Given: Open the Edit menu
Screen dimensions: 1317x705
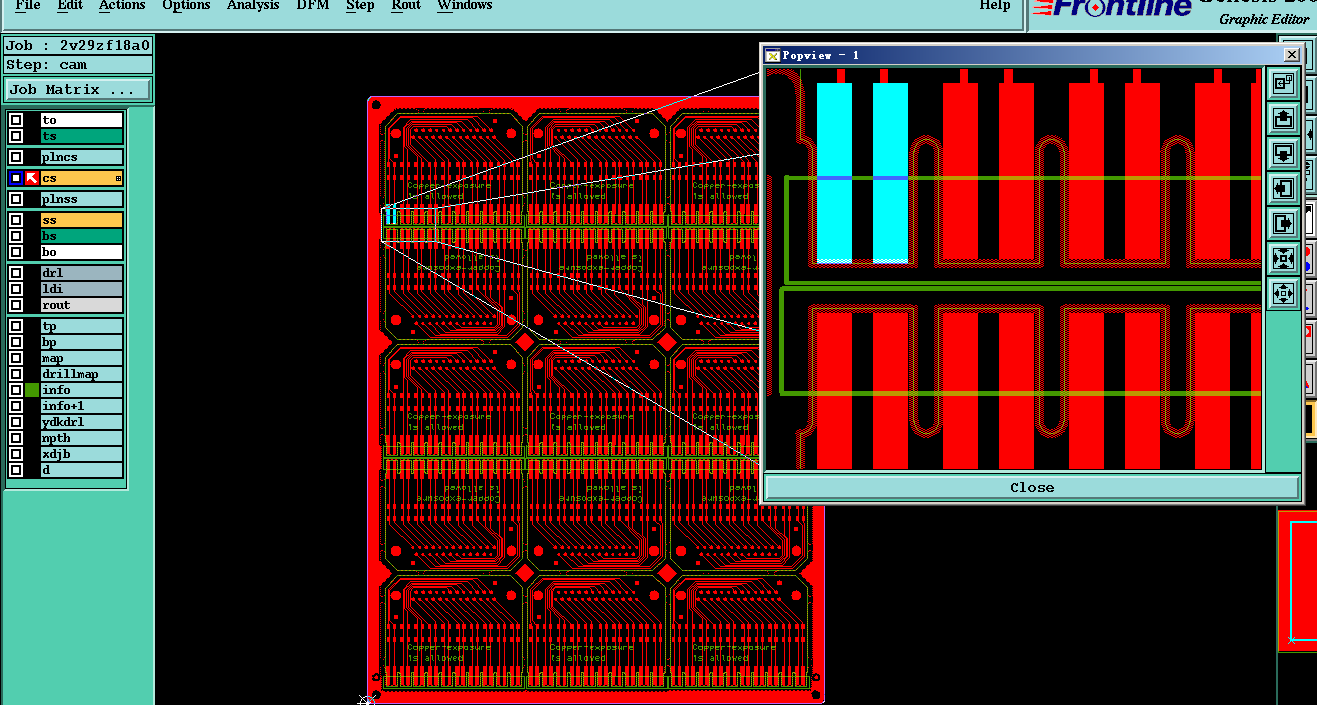Looking at the screenshot, I should point(70,6).
